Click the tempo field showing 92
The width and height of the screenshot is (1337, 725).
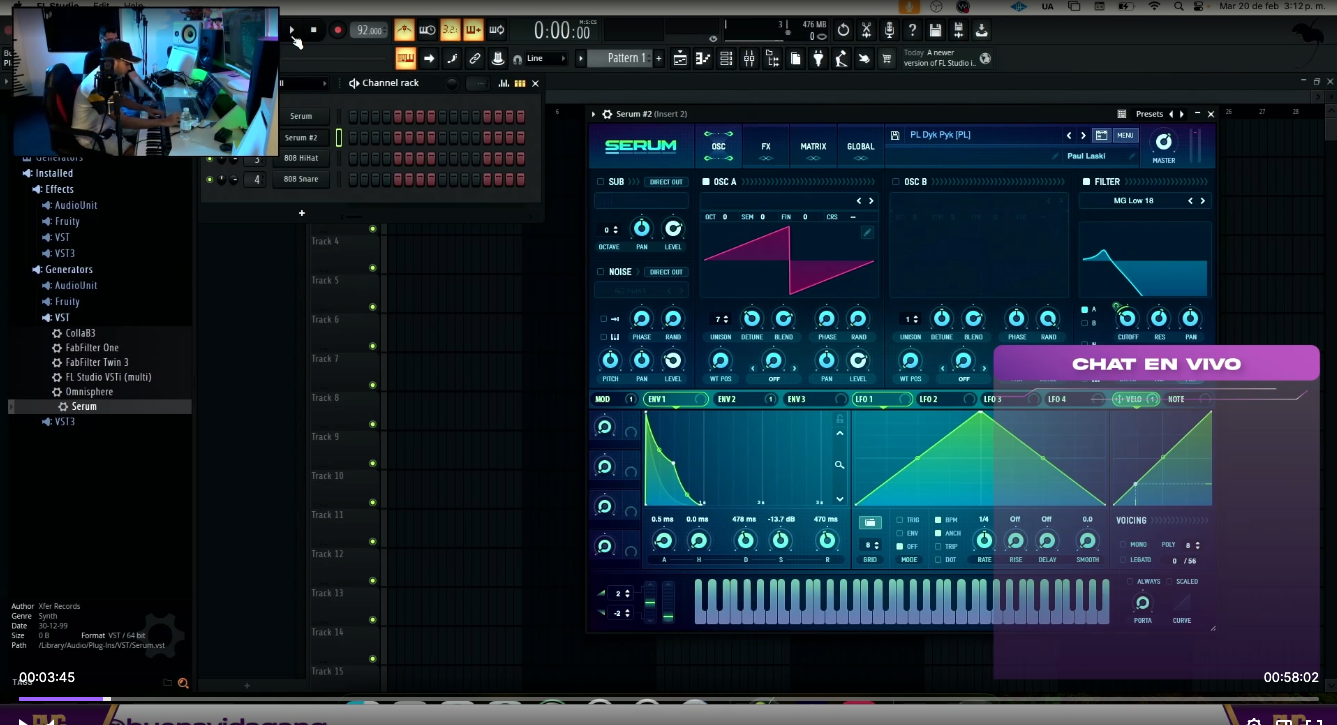(x=369, y=30)
